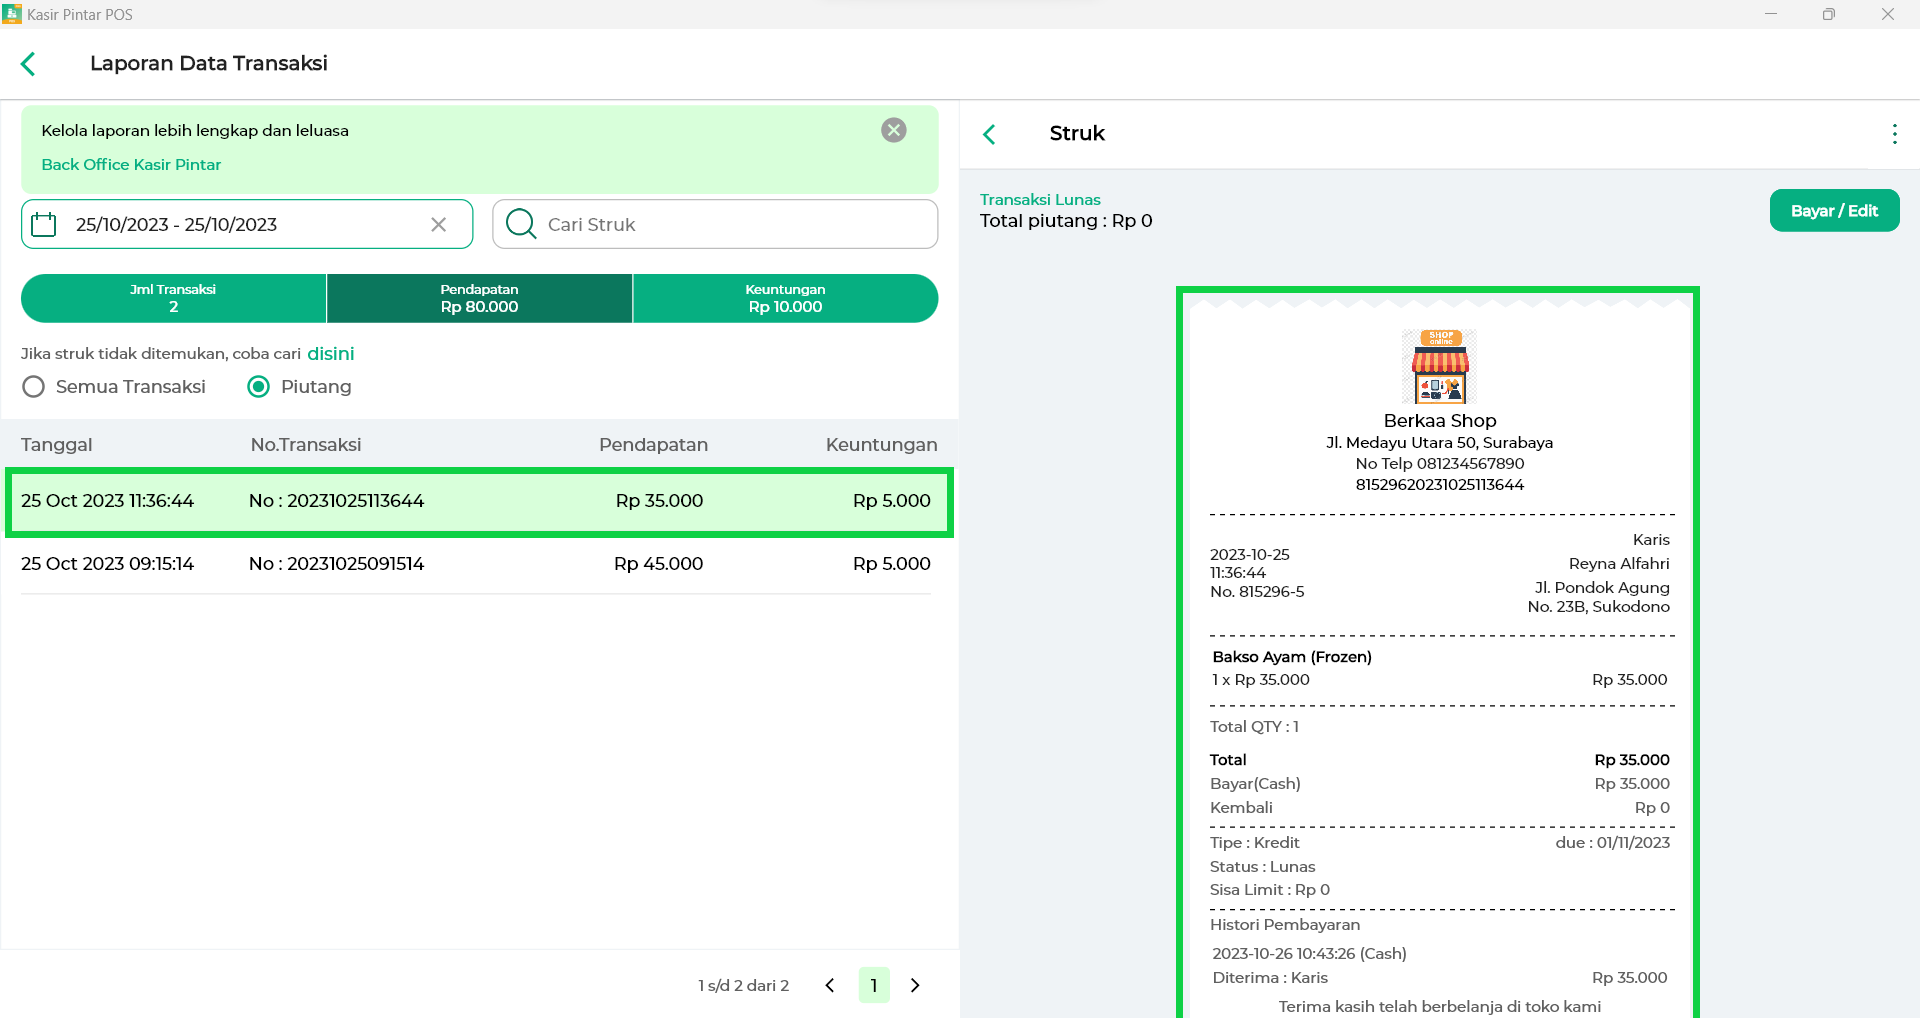Minimize the Kasir Pintar POS window
The image size is (1920, 1018).
coord(1771,14)
